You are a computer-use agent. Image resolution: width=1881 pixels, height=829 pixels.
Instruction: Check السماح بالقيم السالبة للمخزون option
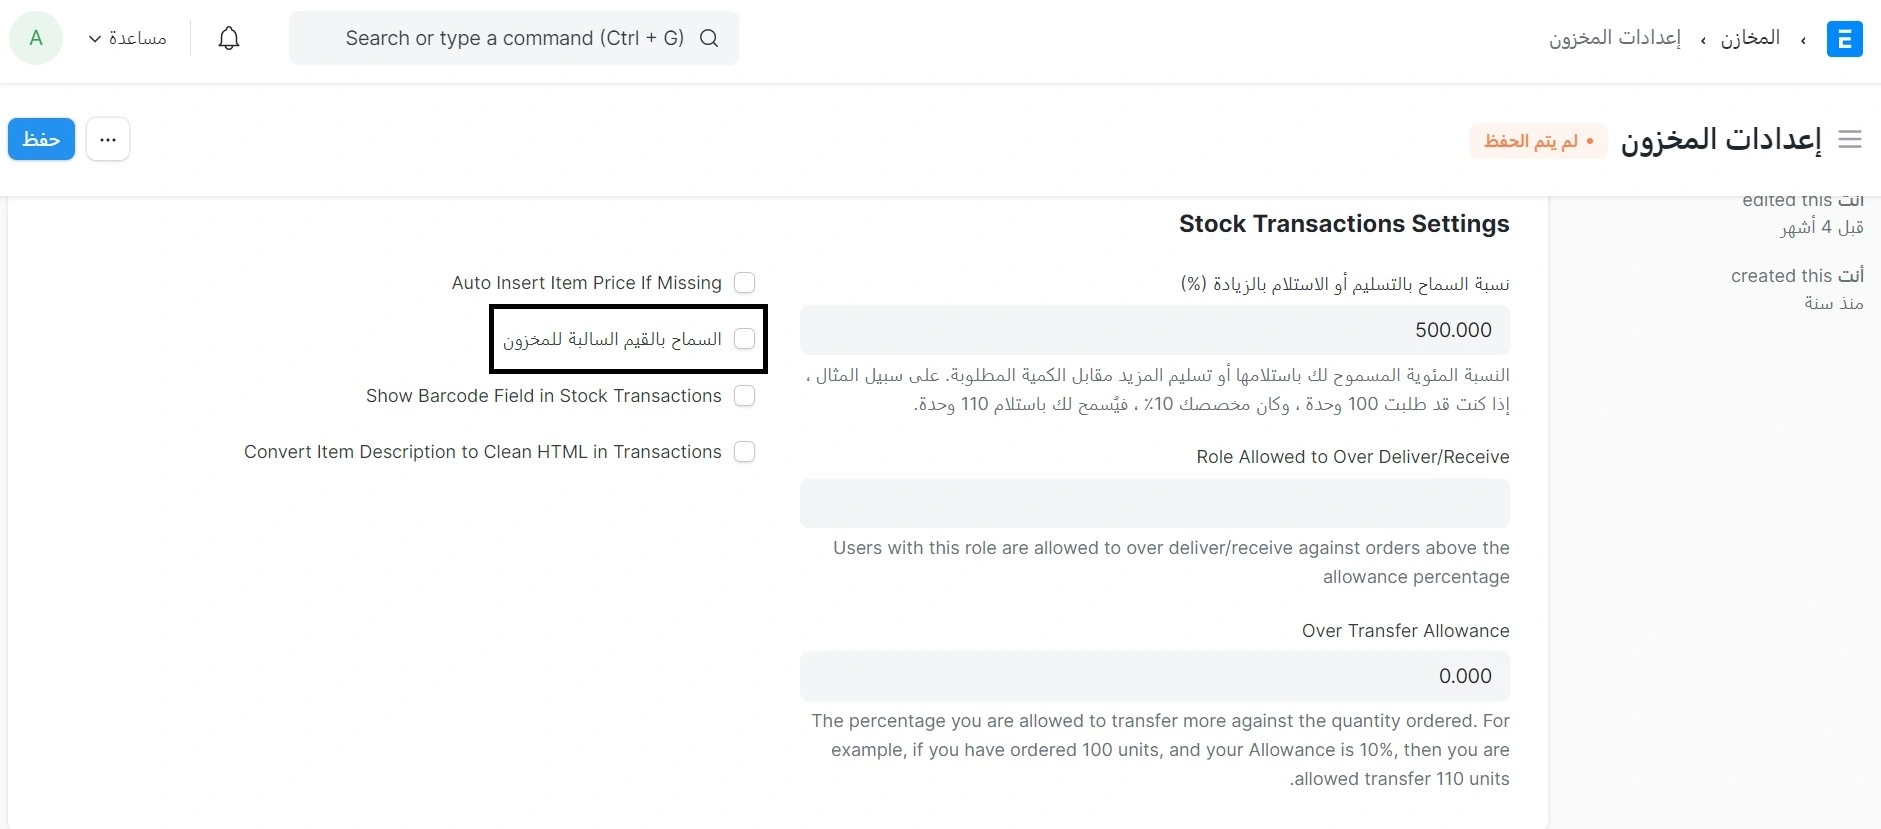pos(744,339)
